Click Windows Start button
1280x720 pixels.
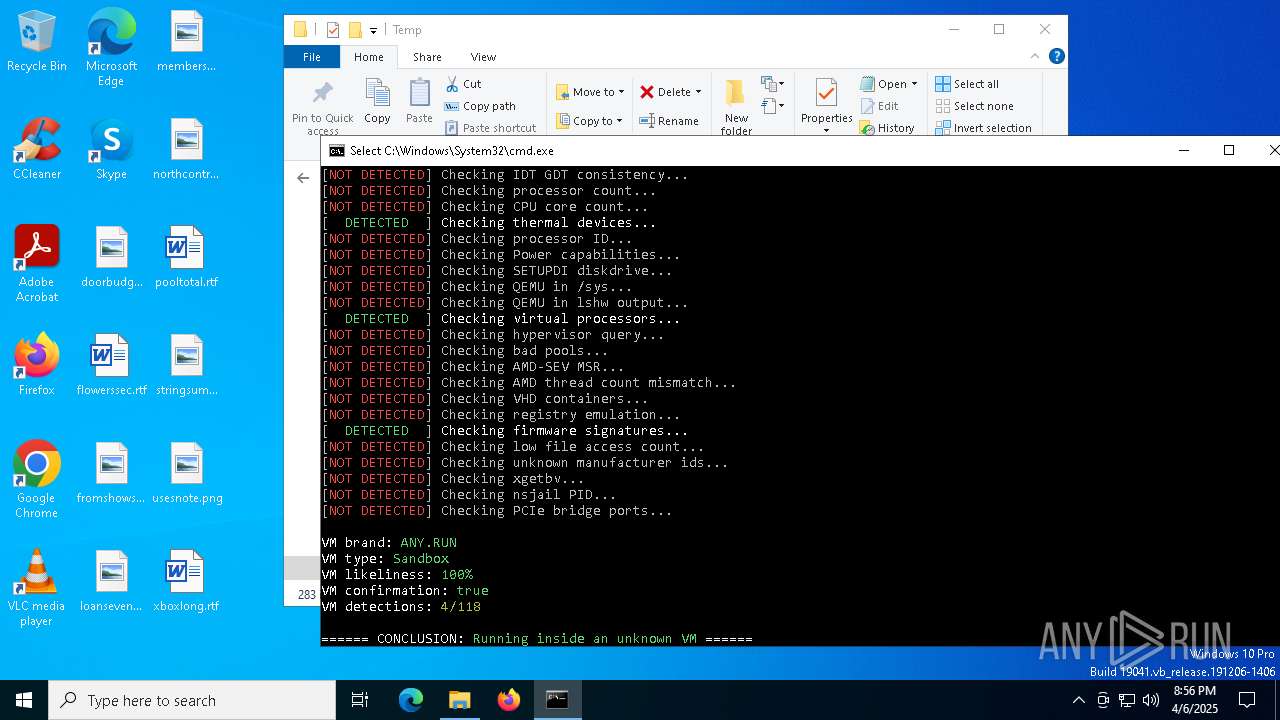24,700
